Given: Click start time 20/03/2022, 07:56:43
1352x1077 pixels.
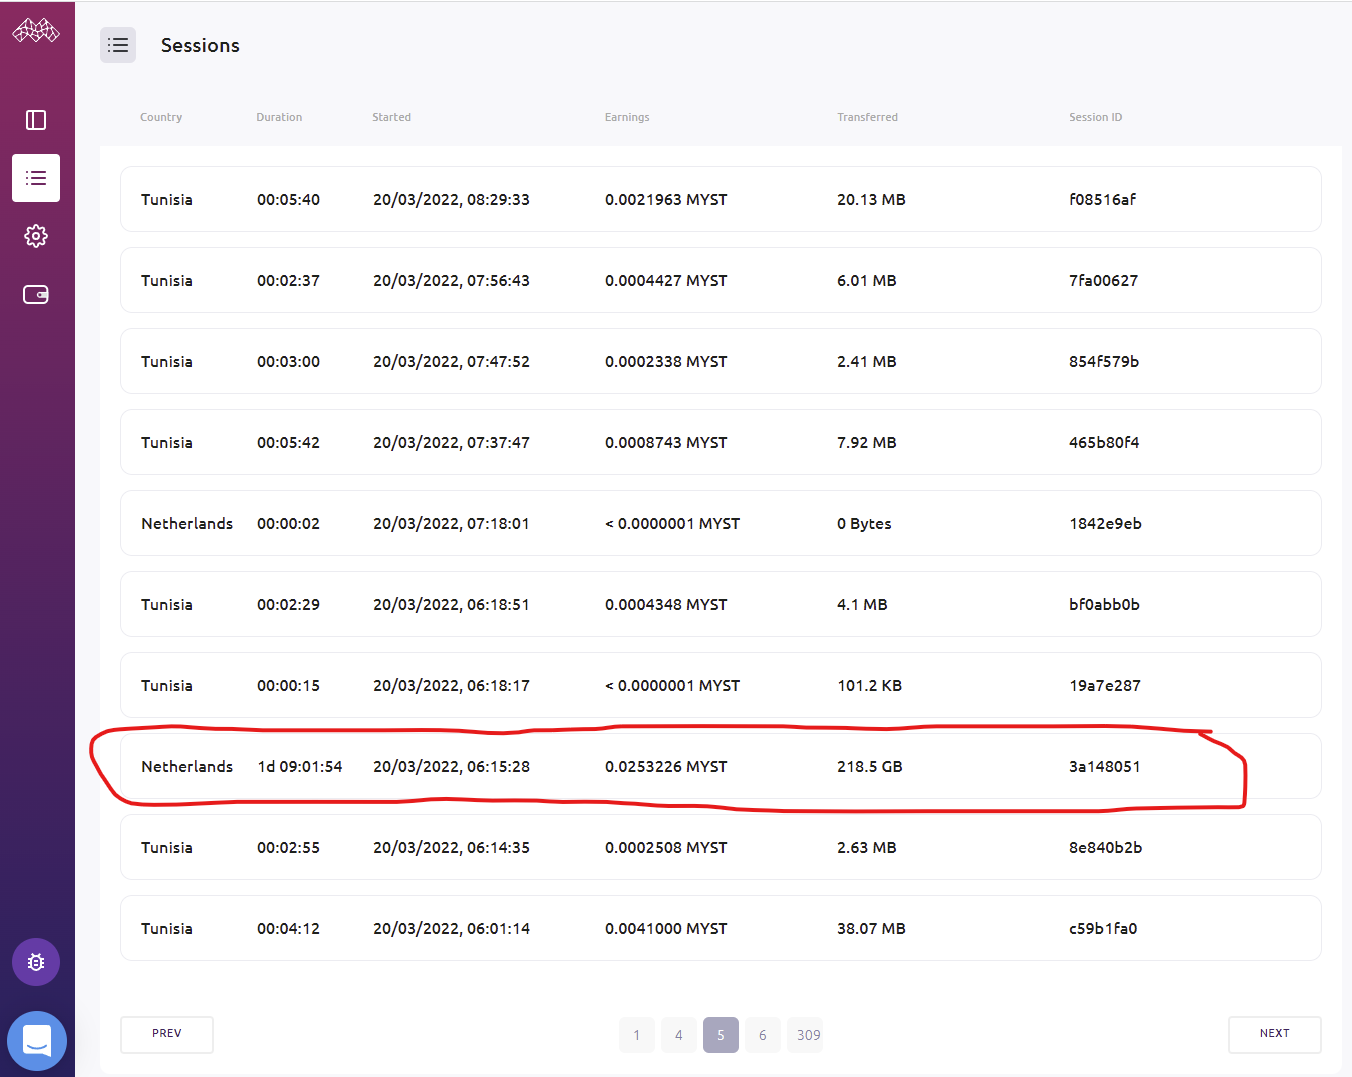Looking at the screenshot, I should pyautogui.click(x=451, y=280).
